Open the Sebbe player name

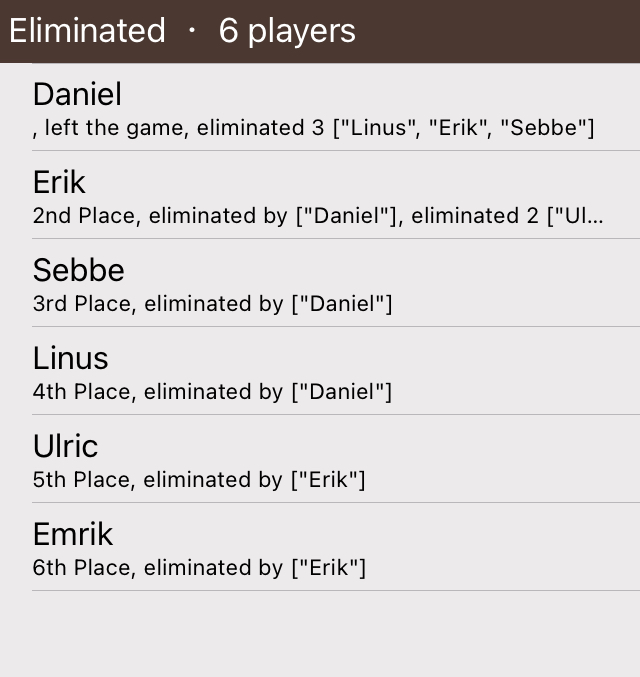coord(78,271)
